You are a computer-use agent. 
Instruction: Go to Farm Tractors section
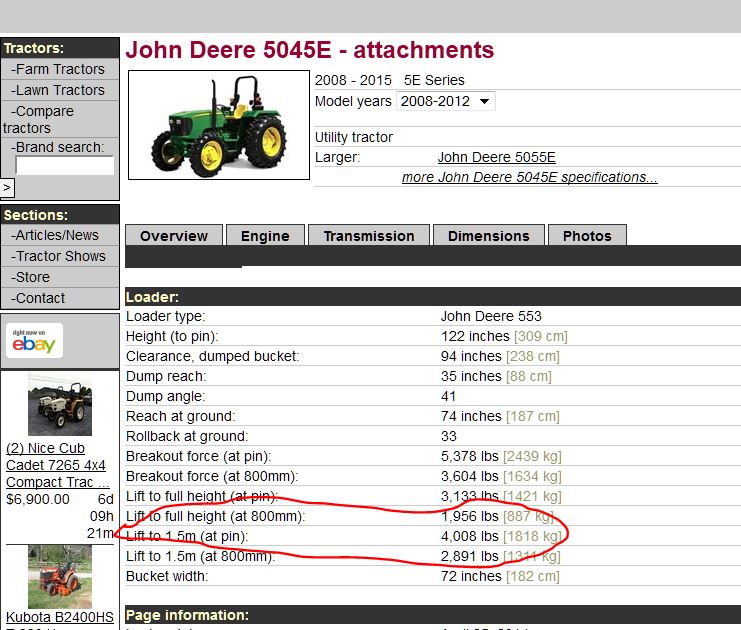coord(58,69)
